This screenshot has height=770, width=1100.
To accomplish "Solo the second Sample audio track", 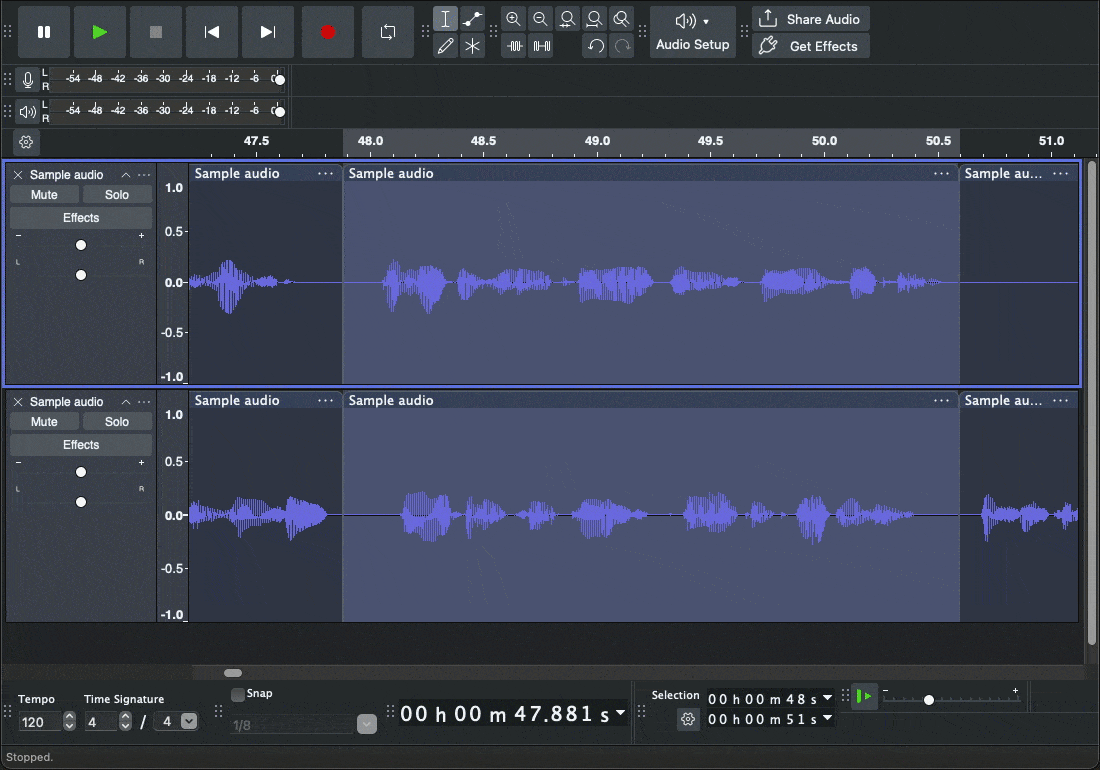I will [117, 422].
